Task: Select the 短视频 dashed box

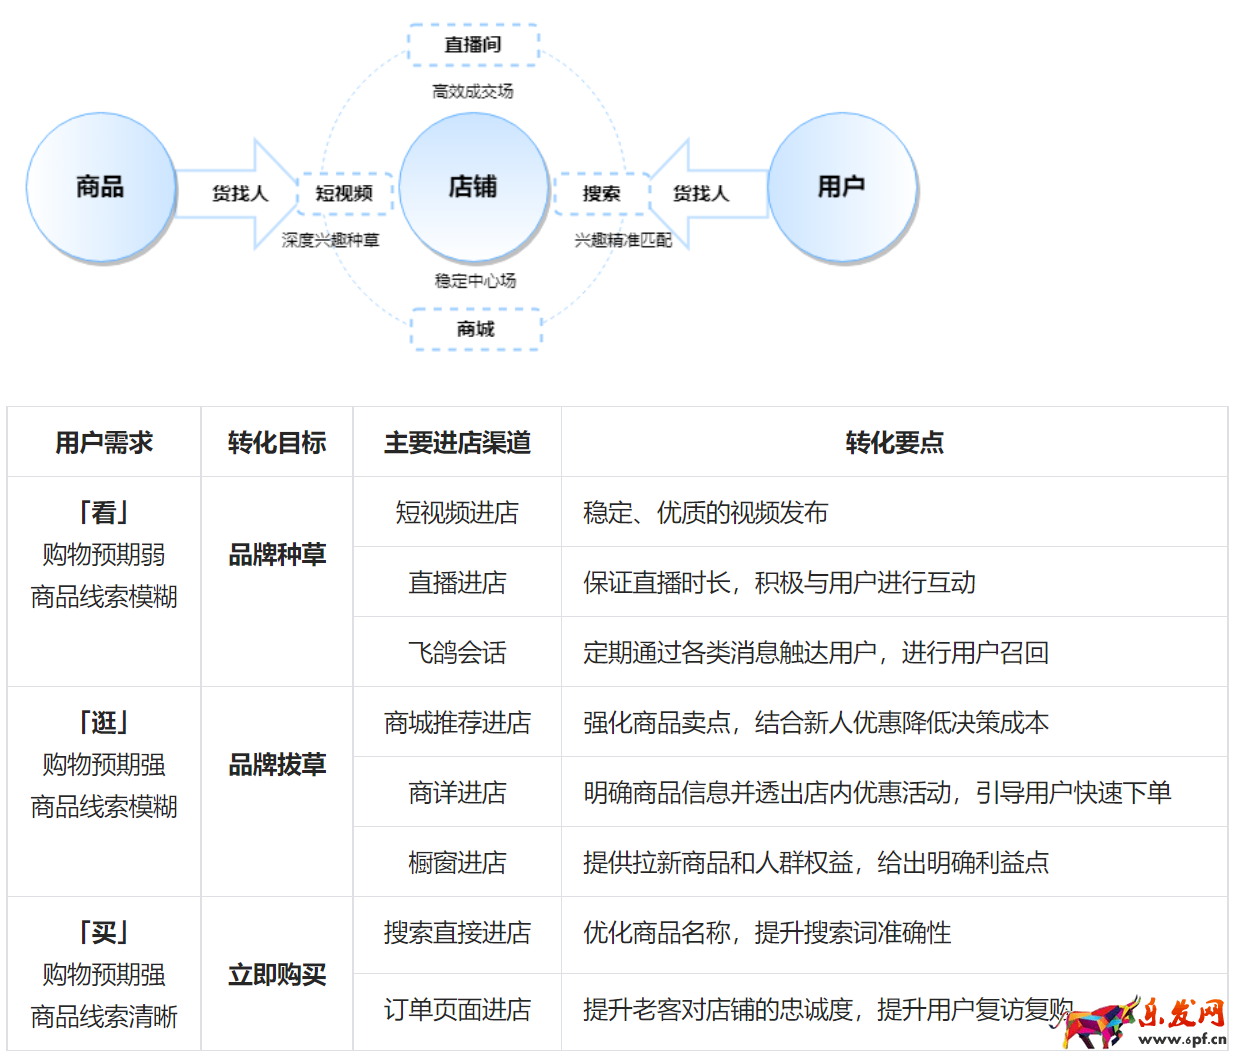Action: click(344, 193)
